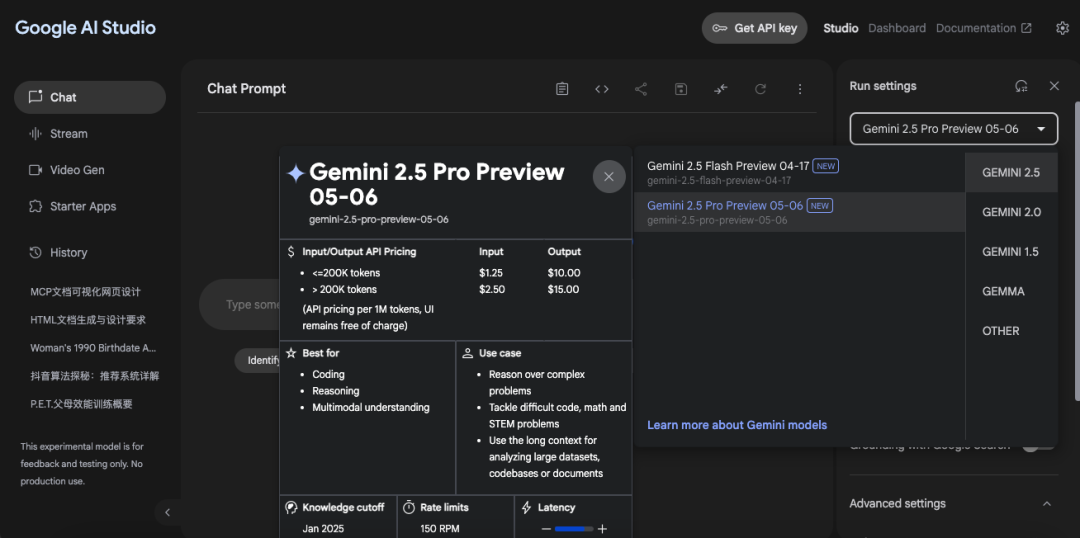Screen dimensions: 1080x538
Task: Close the Gemini 2.5 Pro model info card
Action: pos(609,176)
